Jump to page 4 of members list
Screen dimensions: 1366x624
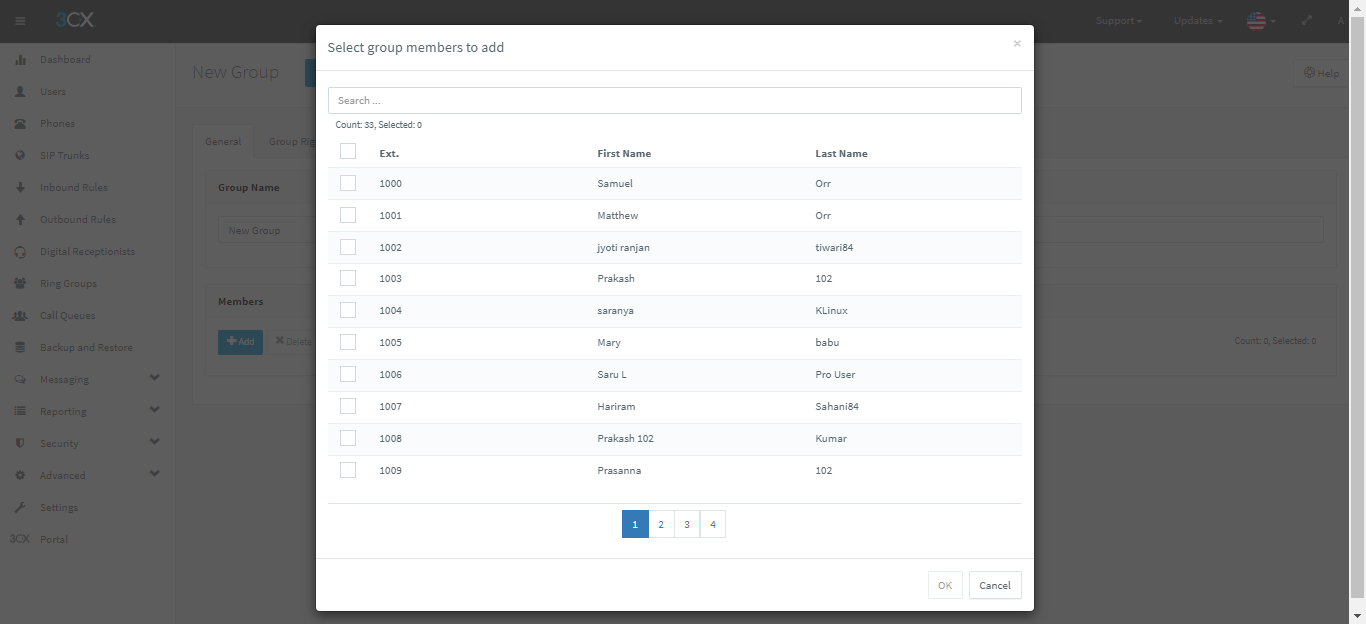(713, 525)
